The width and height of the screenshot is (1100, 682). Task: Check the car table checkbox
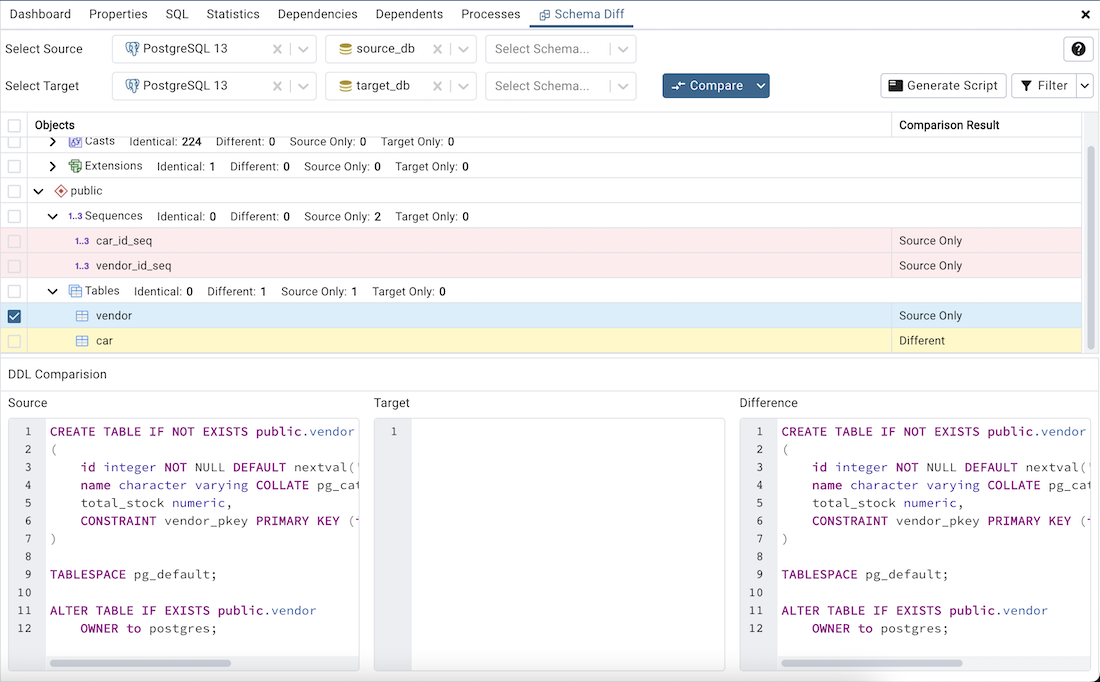13,340
